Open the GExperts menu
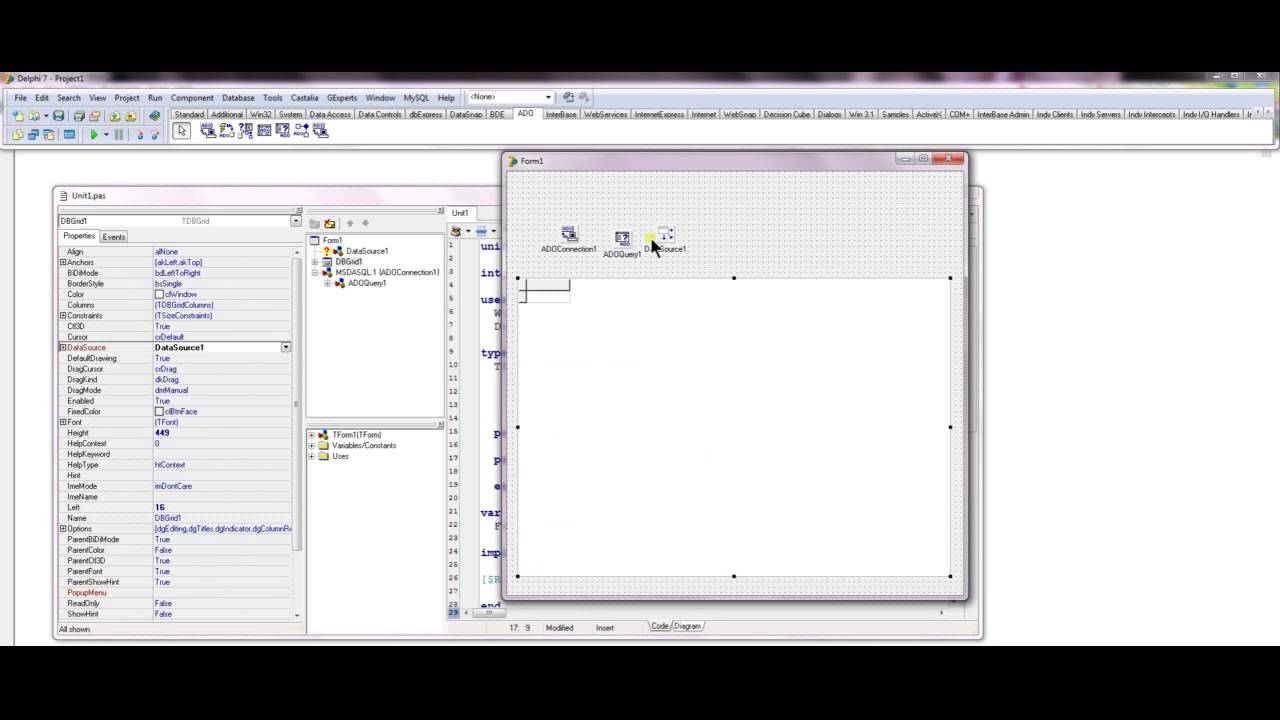Image resolution: width=1280 pixels, height=720 pixels. click(342, 98)
